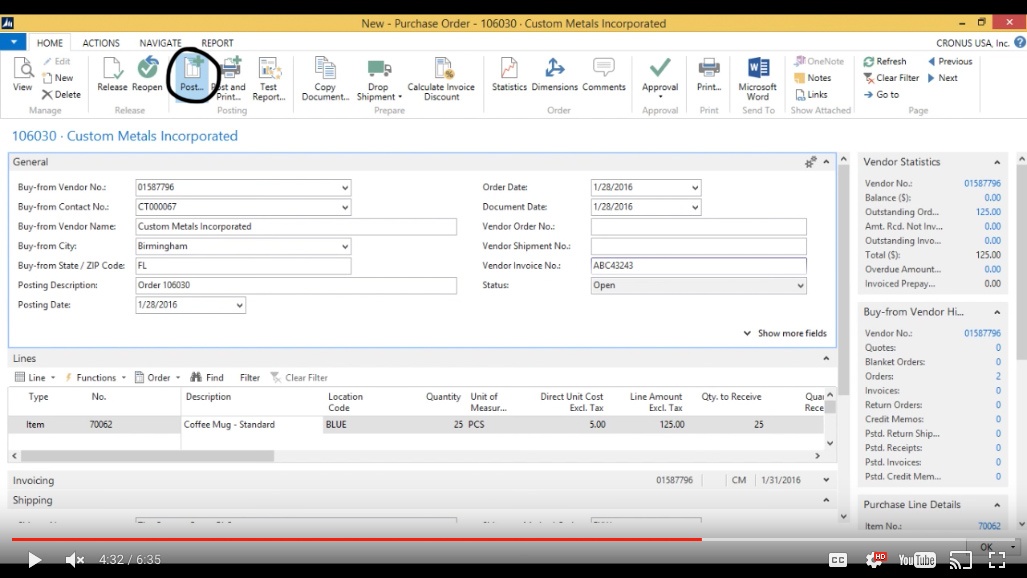Release the purchase order
1027x578 pixels.
112,74
